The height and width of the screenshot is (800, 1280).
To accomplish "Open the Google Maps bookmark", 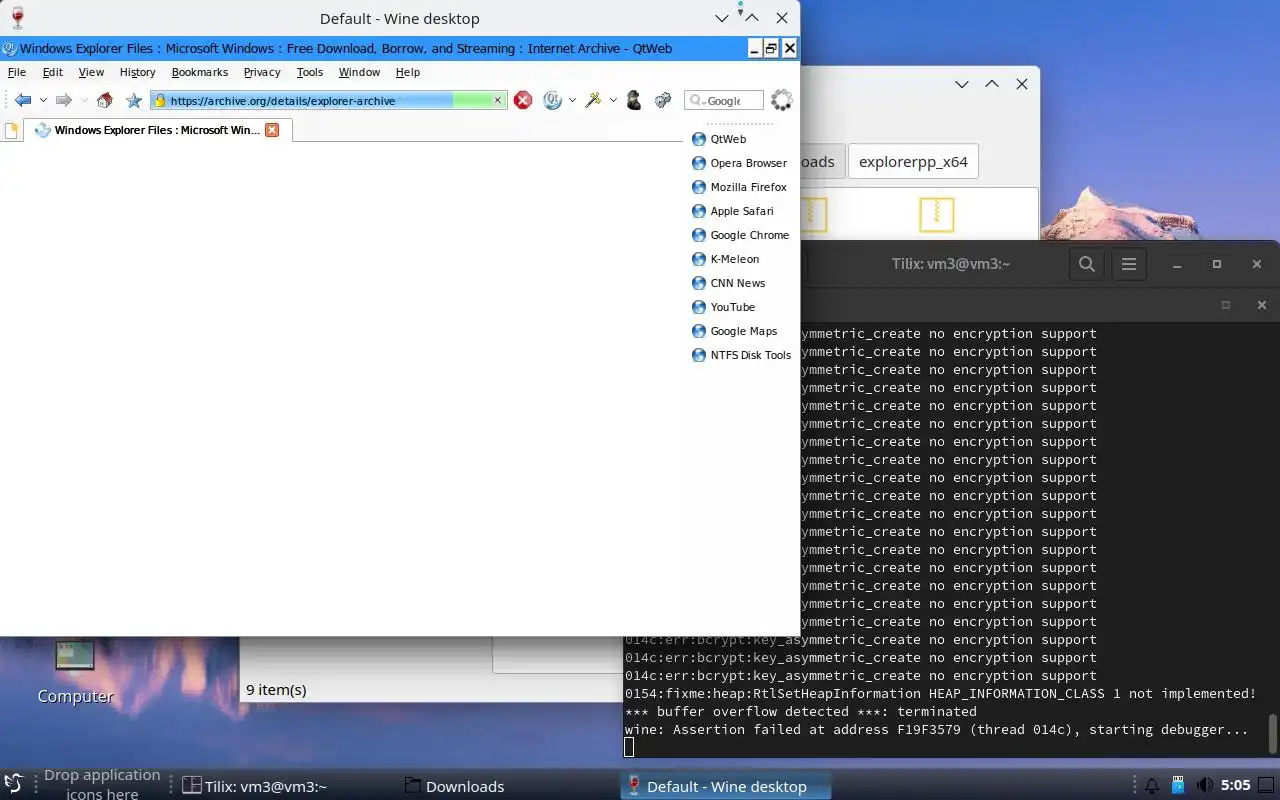I will [x=735, y=331].
